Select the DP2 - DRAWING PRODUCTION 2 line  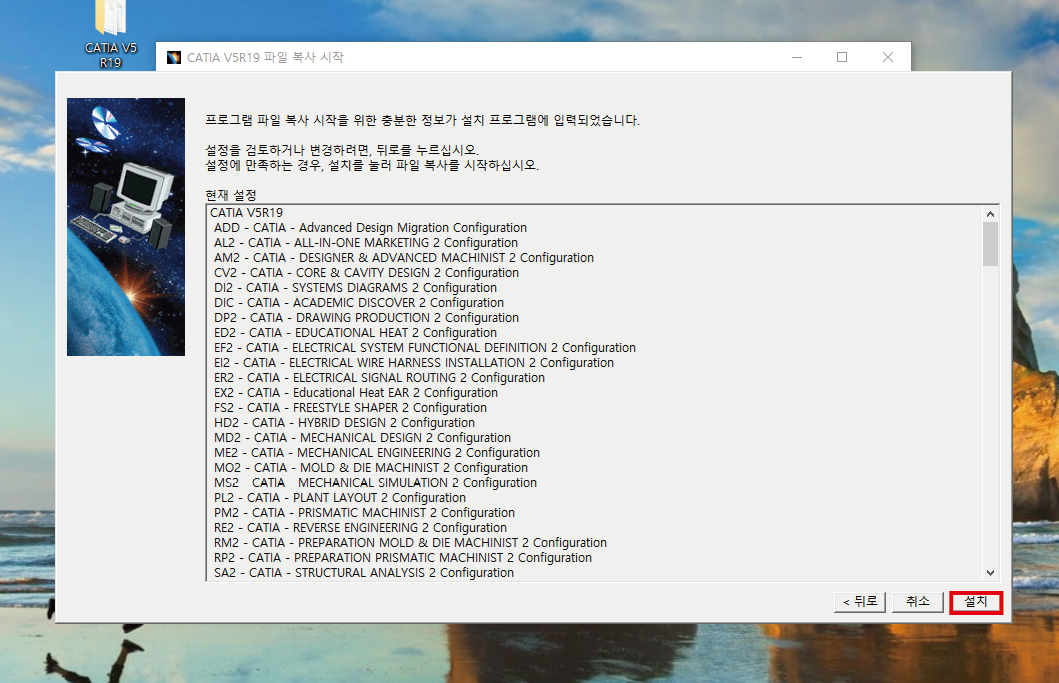click(366, 318)
